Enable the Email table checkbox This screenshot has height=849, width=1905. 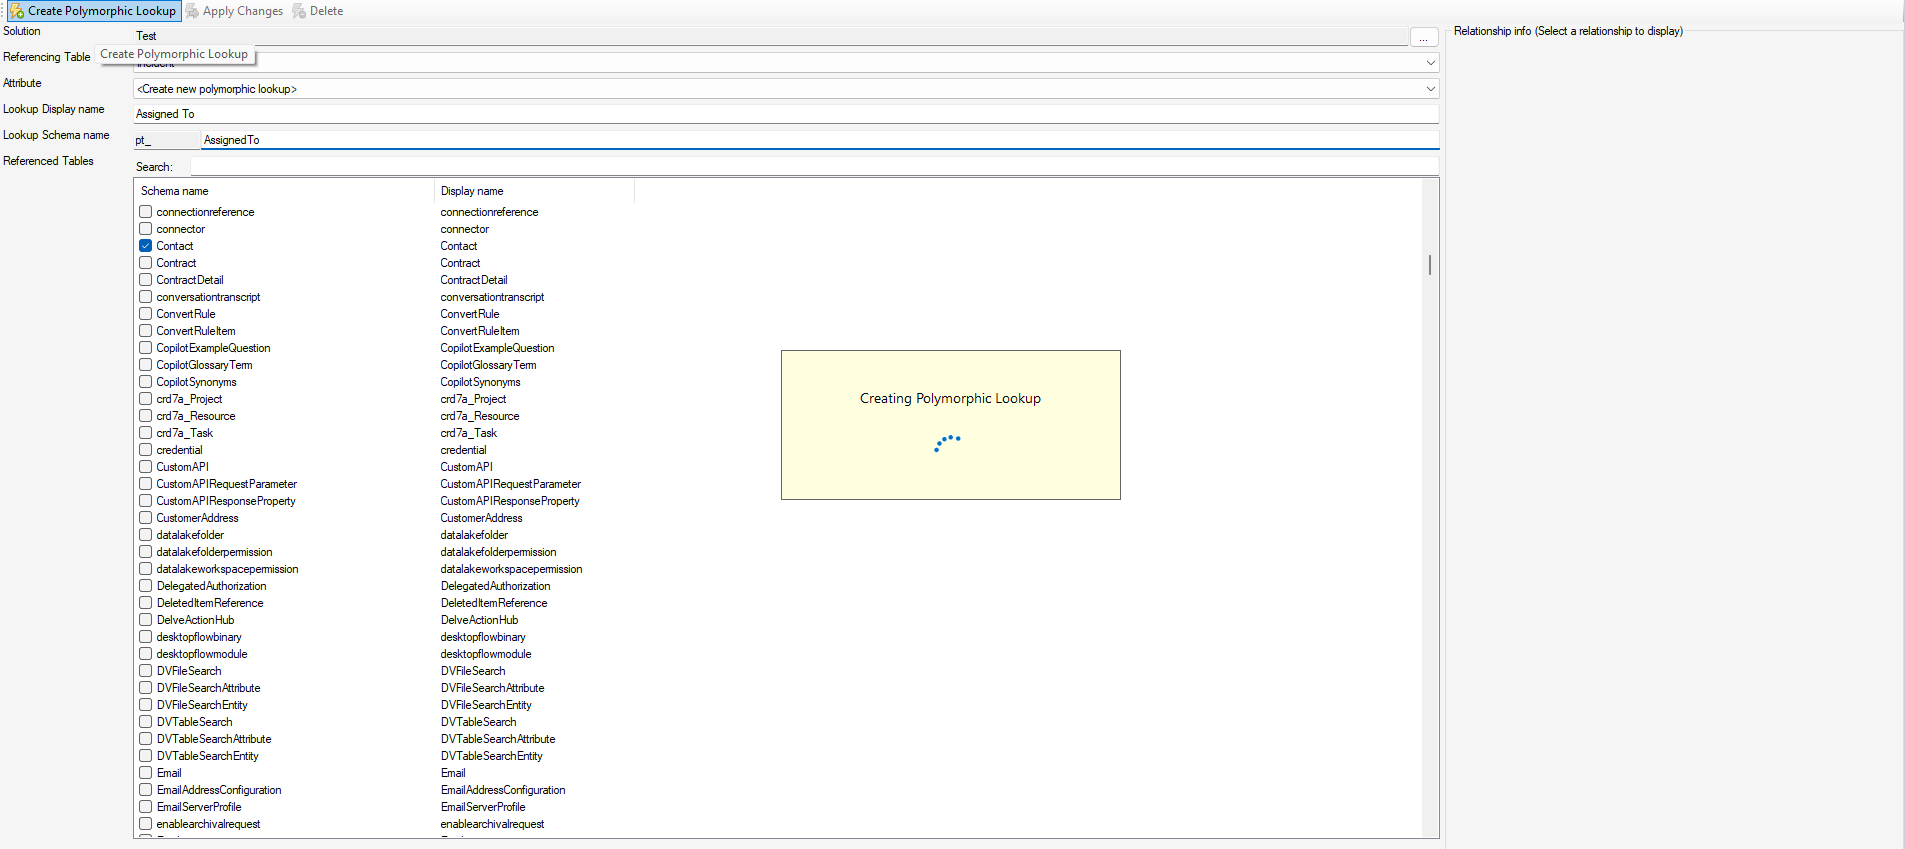[146, 773]
